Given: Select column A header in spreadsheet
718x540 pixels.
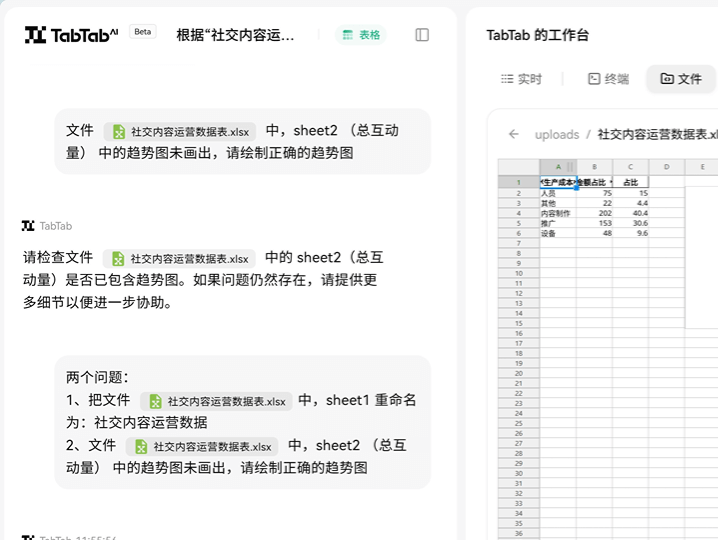Looking at the screenshot, I should click(555, 167).
